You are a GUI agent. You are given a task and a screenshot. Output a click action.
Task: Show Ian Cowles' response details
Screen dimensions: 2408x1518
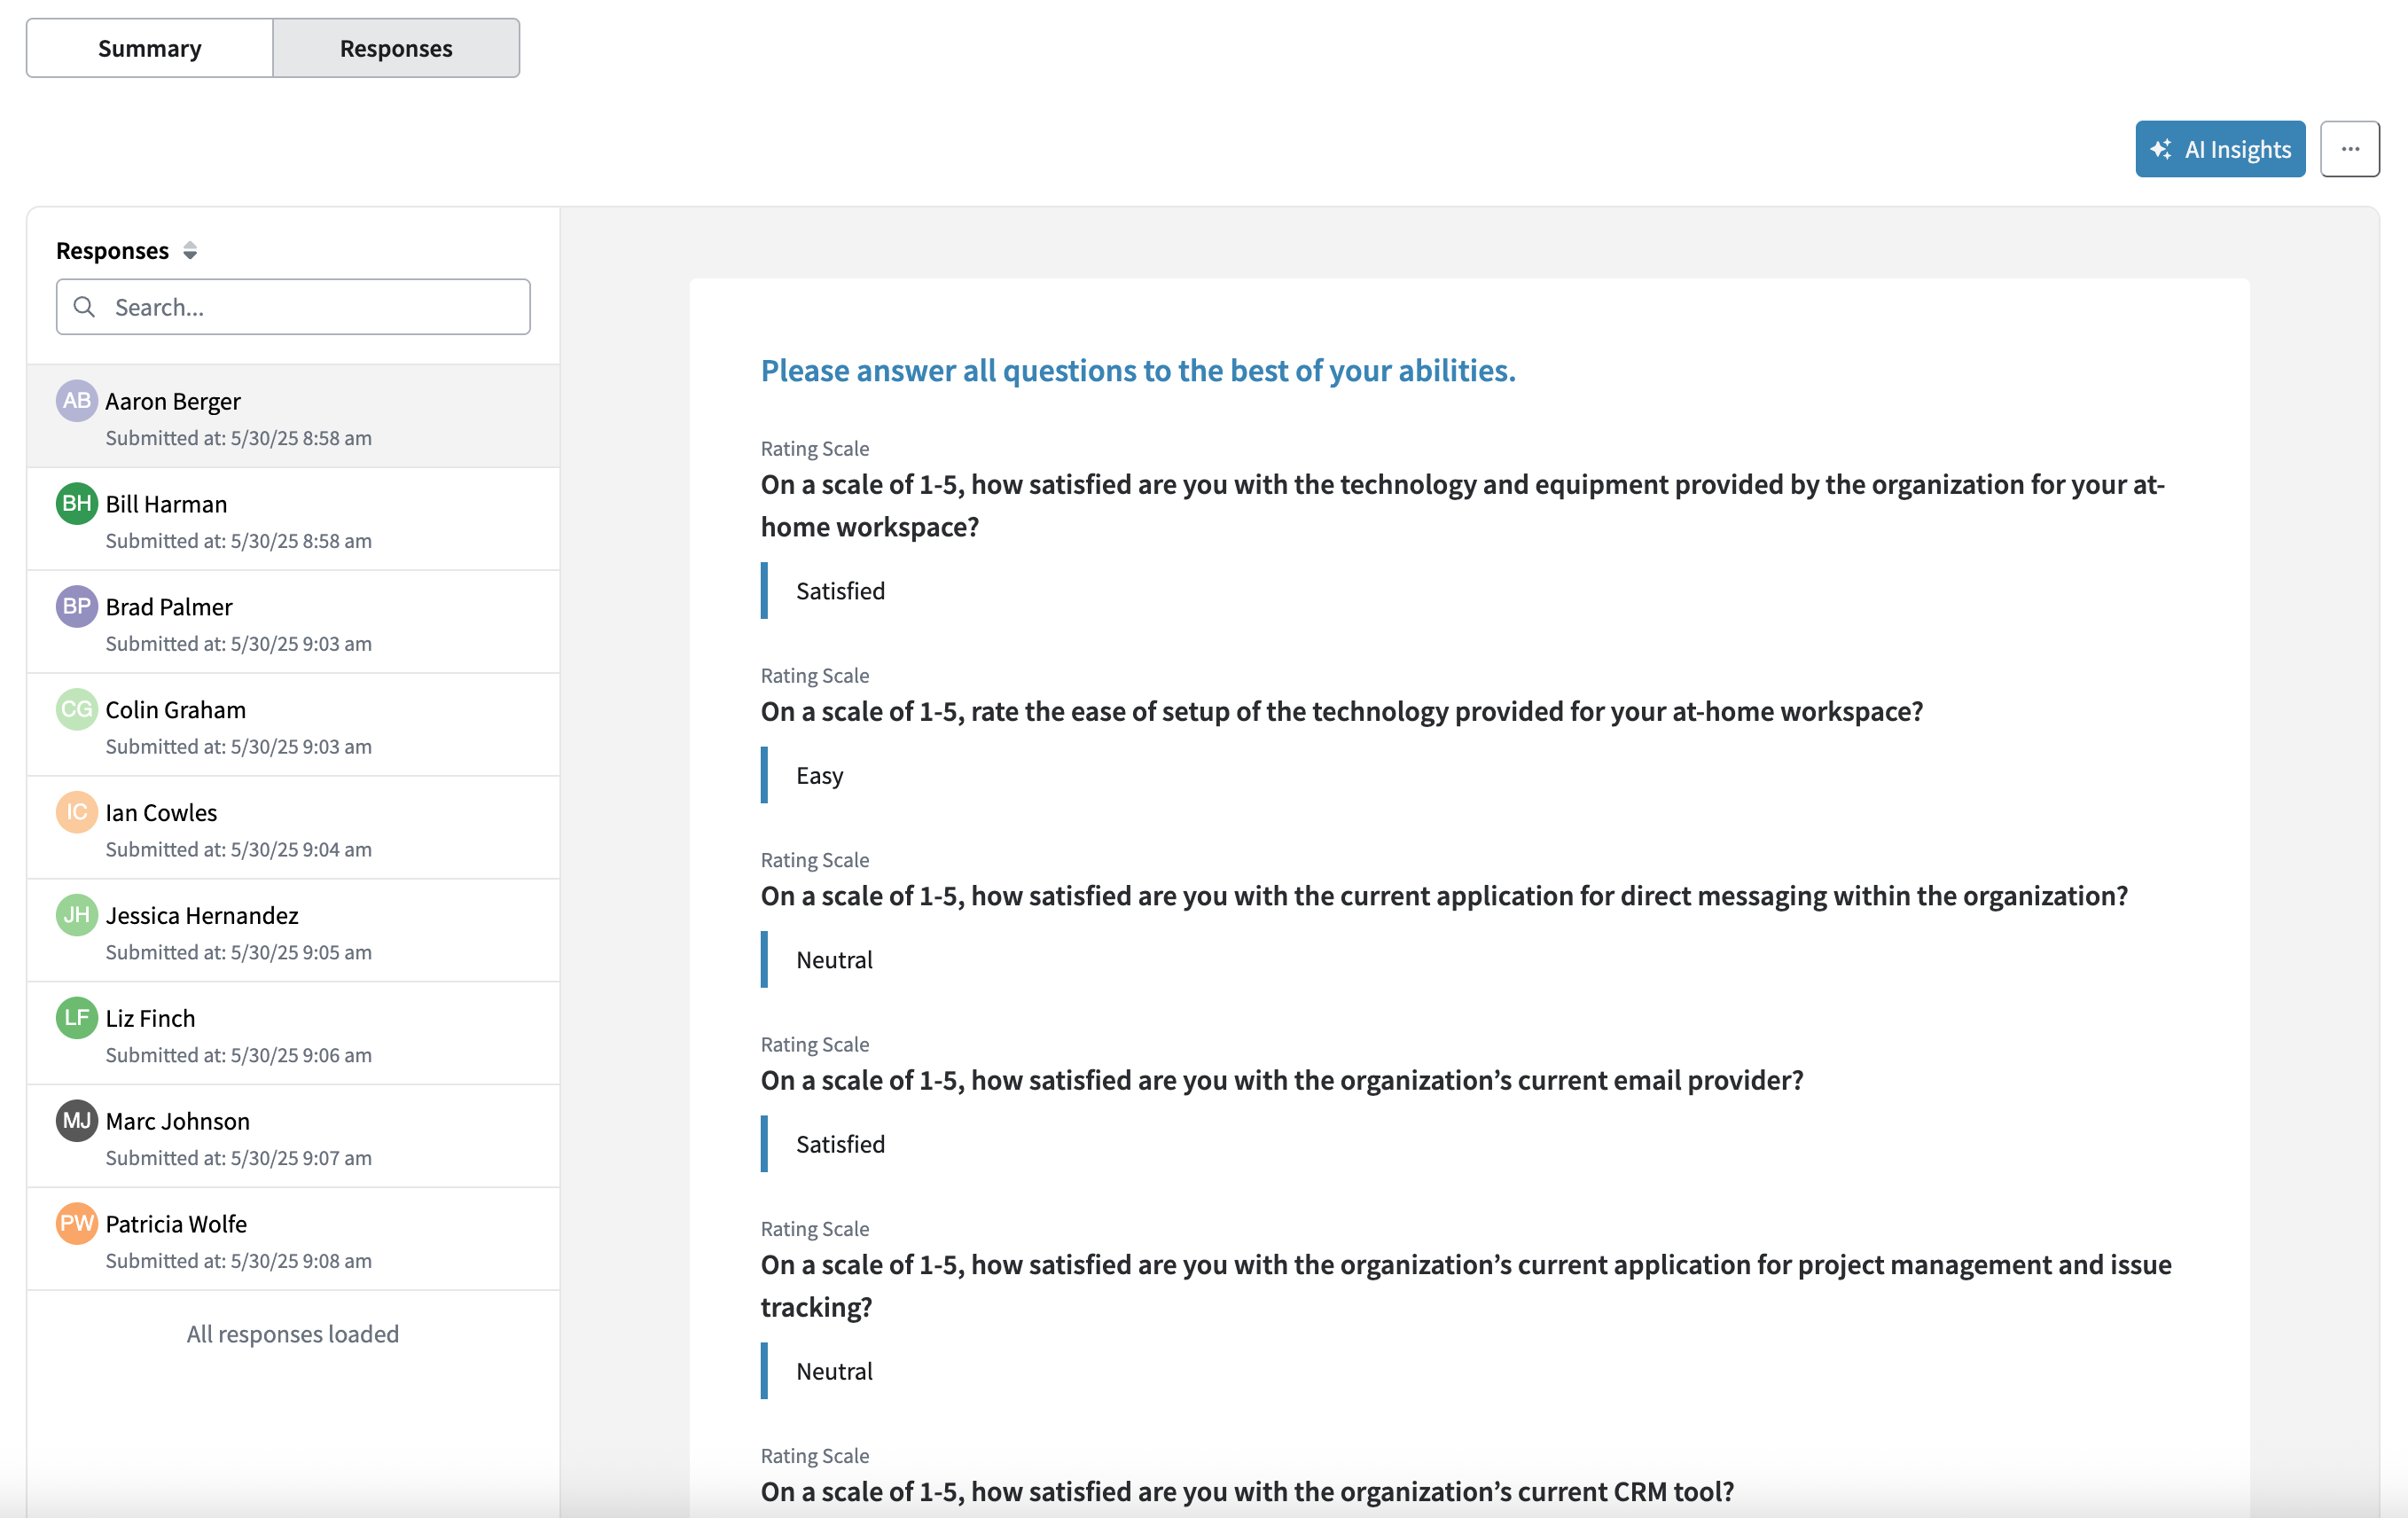293,828
